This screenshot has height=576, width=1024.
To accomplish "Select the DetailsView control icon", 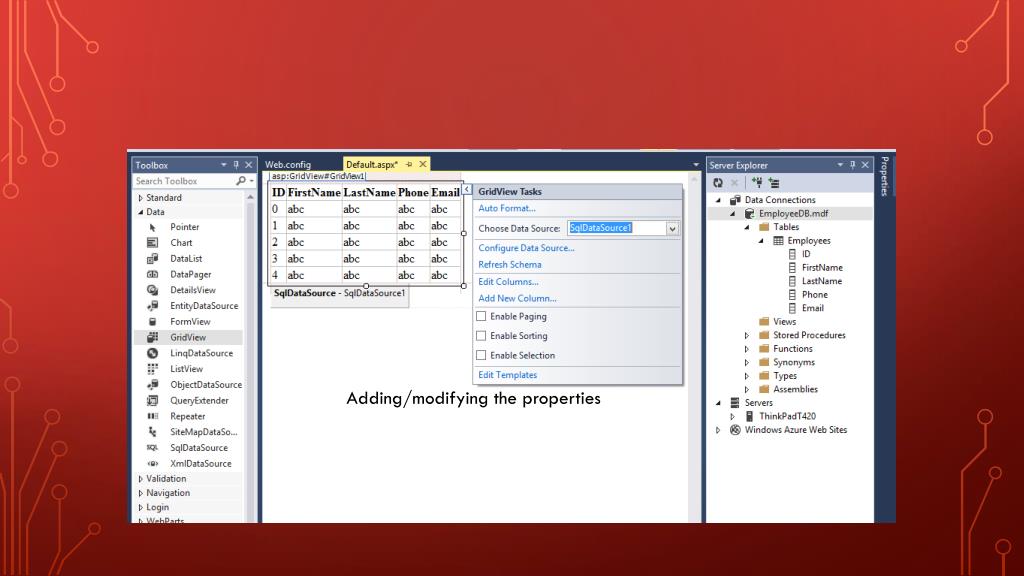I will [152, 290].
